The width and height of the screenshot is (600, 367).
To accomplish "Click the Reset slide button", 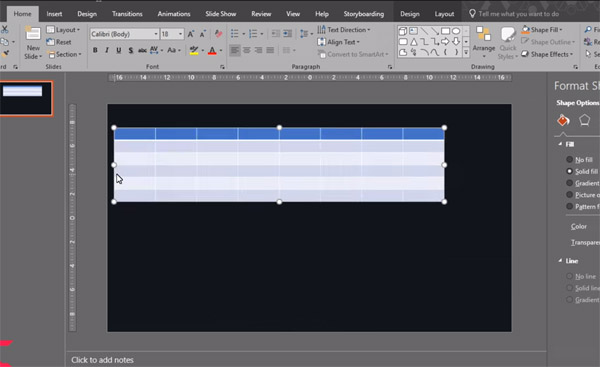I will coord(59,42).
